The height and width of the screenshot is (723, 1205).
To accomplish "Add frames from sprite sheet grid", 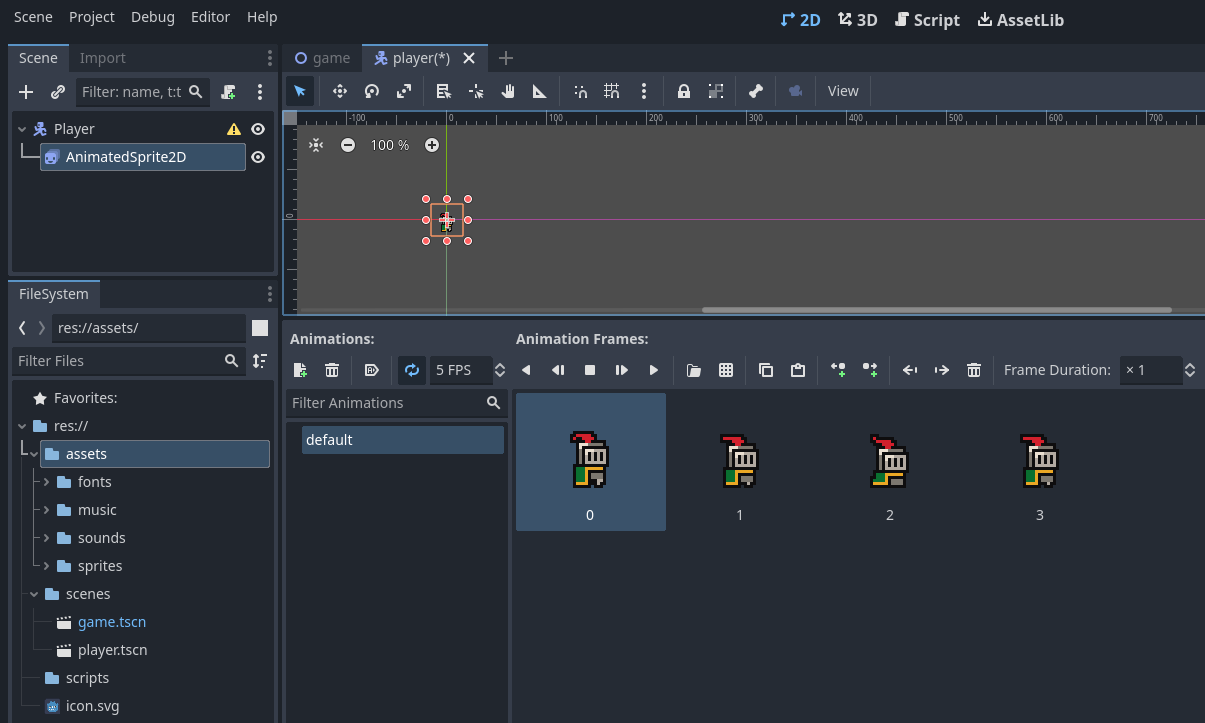I will 726,370.
